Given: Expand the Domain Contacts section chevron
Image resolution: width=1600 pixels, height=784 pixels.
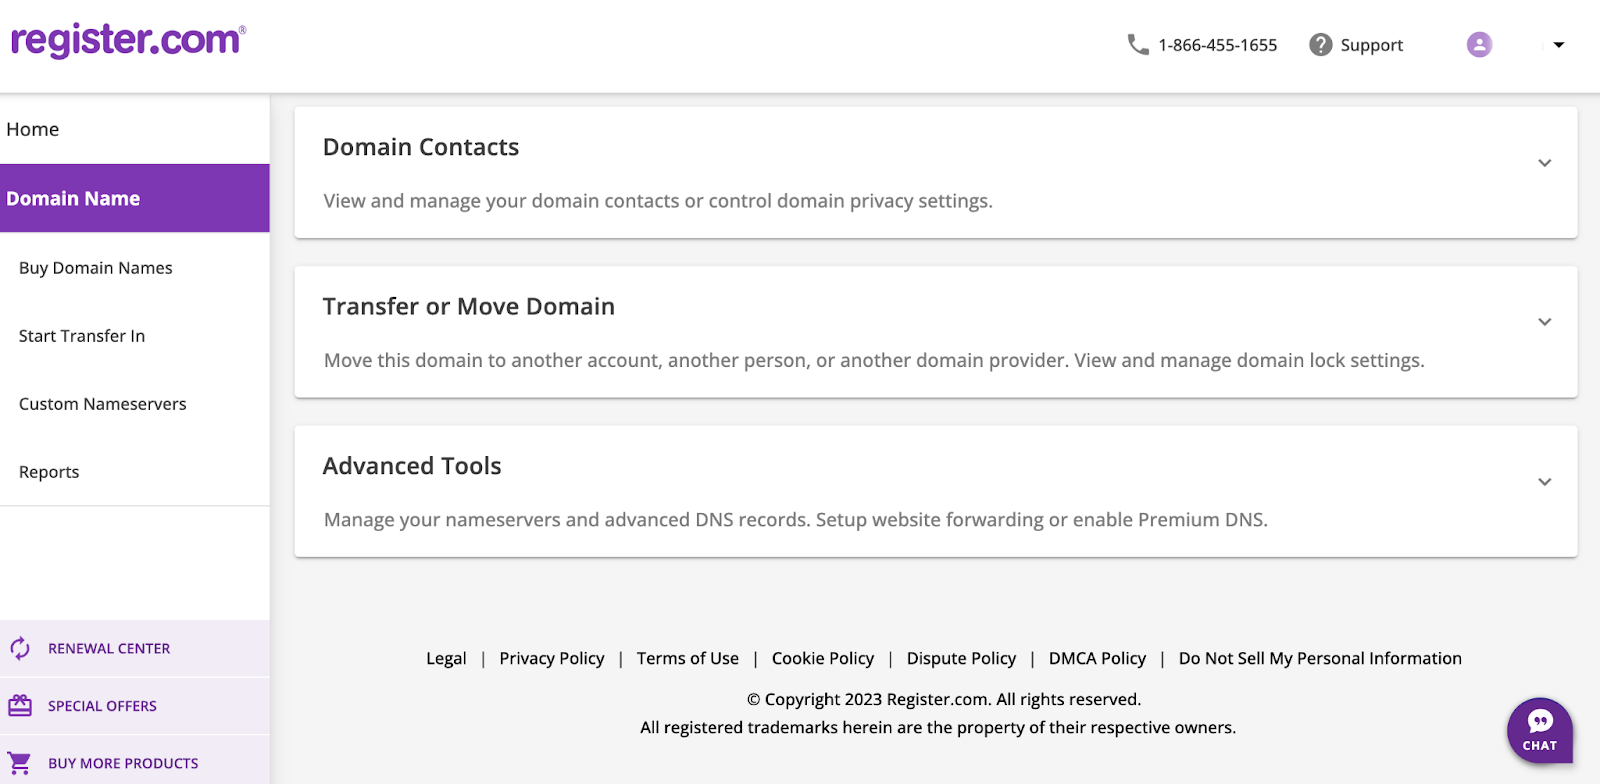Looking at the screenshot, I should [x=1544, y=163].
